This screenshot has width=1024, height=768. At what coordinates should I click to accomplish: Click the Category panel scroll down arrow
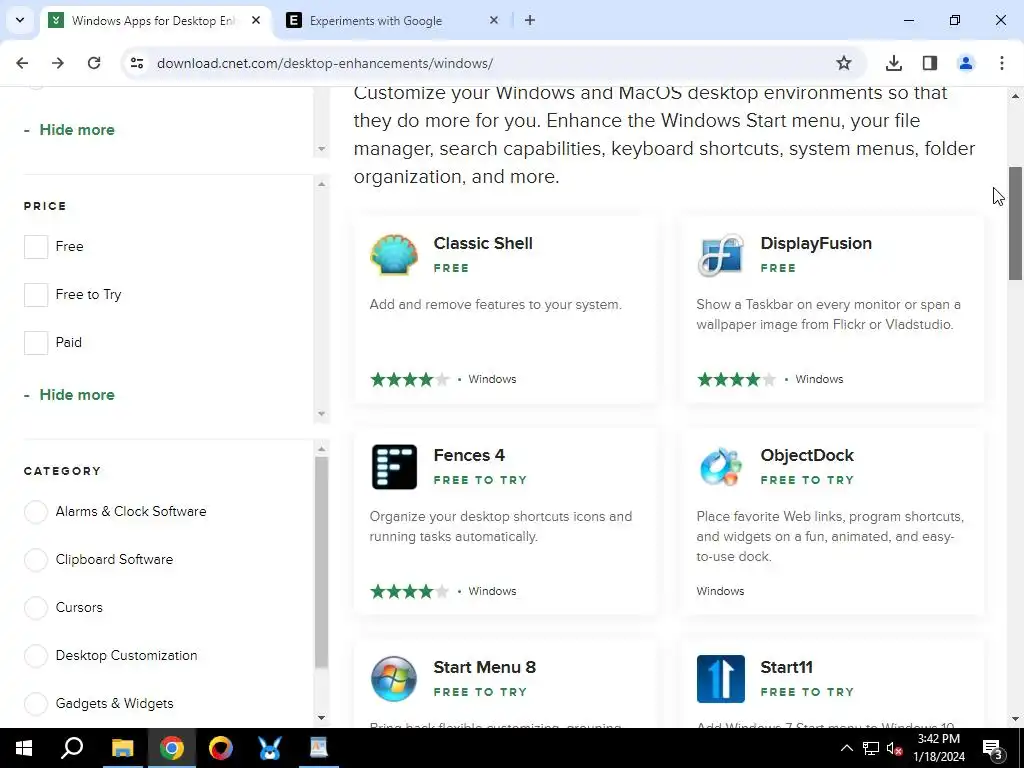point(321,718)
